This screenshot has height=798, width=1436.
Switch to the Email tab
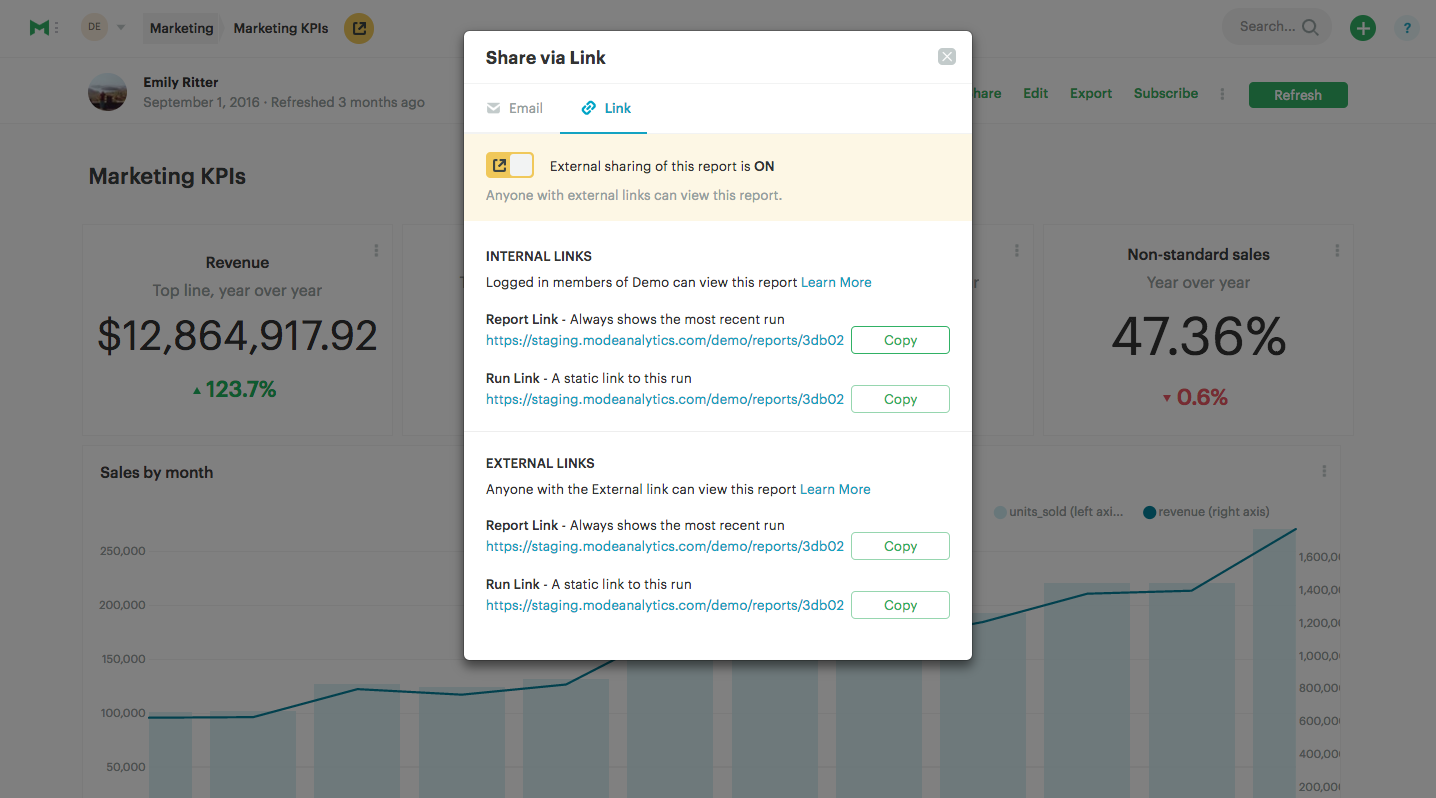[515, 108]
